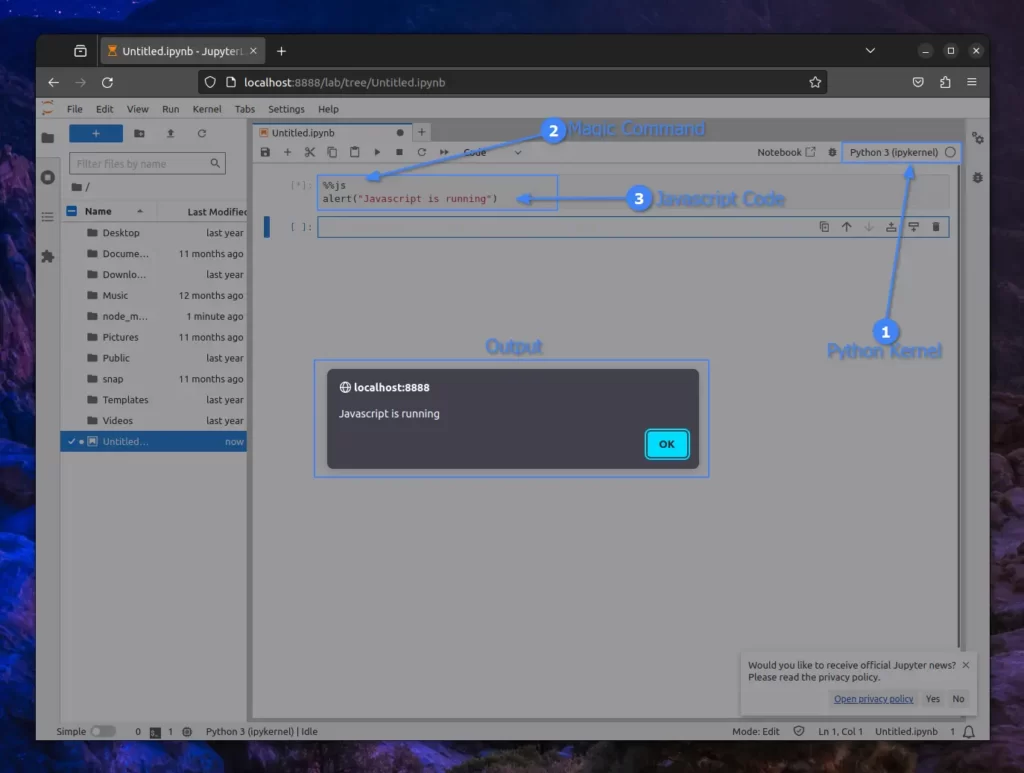The height and width of the screenshot is (773, 1024).
Task: Refresh the file browser list
Action: click(x=202, y=133)
